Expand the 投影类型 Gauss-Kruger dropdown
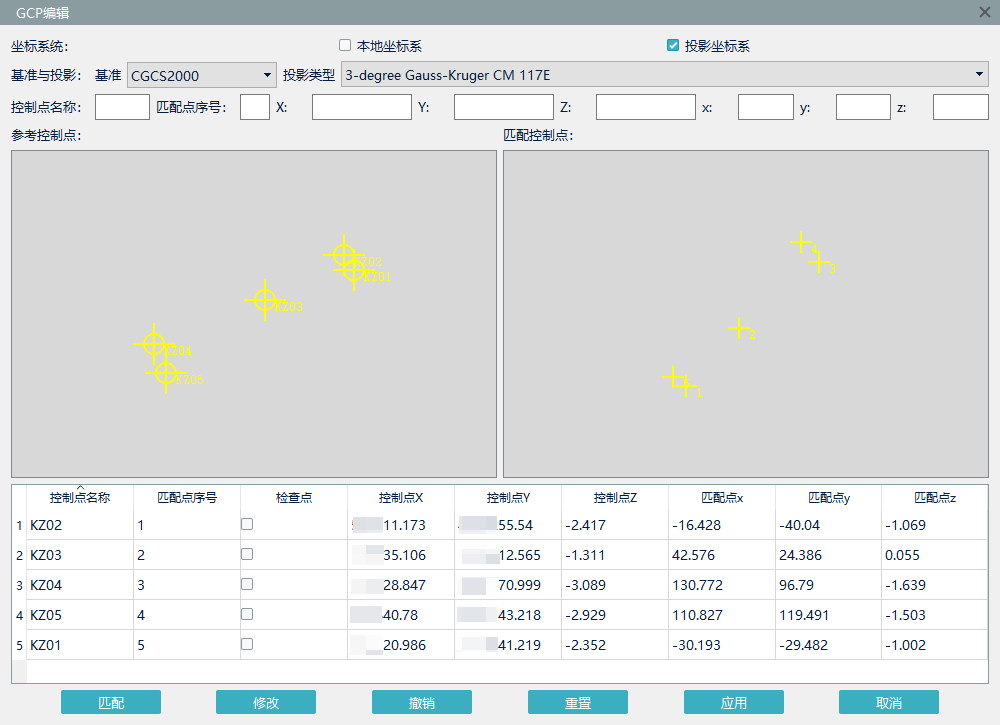The width and height of the screenshot is (1000, 725). point(664,75)
